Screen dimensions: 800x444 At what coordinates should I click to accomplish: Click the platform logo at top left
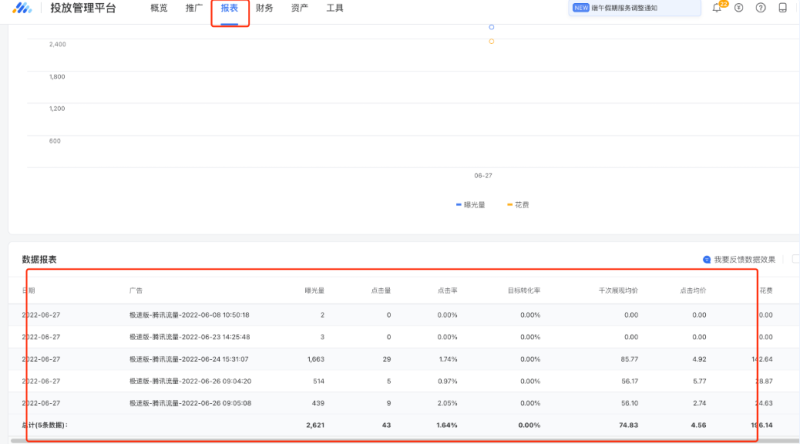(x=22, y=8)
